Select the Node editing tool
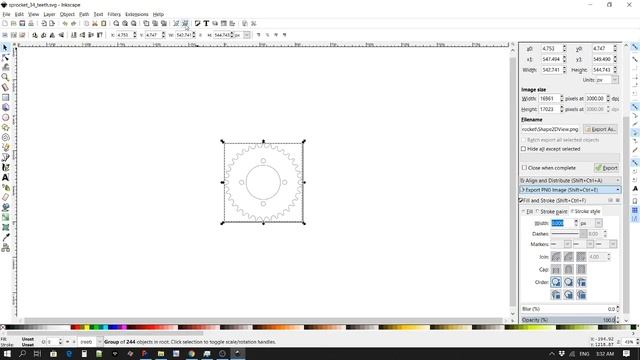Image resolution: width=640 pixels, height=360 pixels. pyautogui.click(x=5, y=58)
